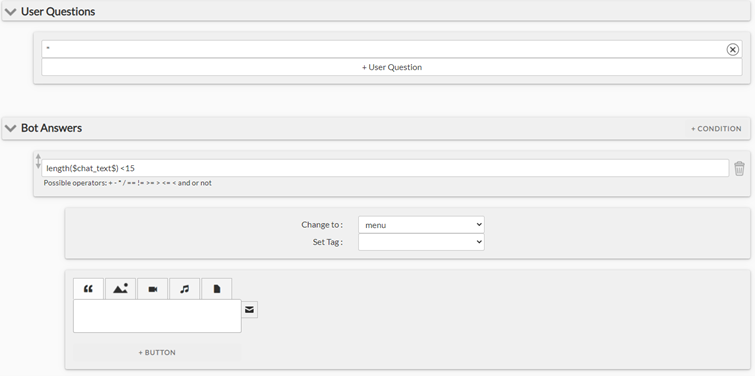755x376 pixels.
Task: Click the Change to label
Action: coord(322,225)
